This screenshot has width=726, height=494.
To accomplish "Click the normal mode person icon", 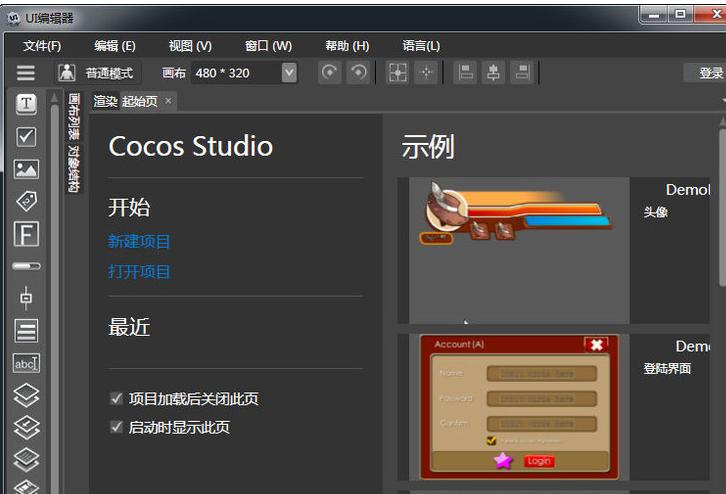I will pos(67,73).
